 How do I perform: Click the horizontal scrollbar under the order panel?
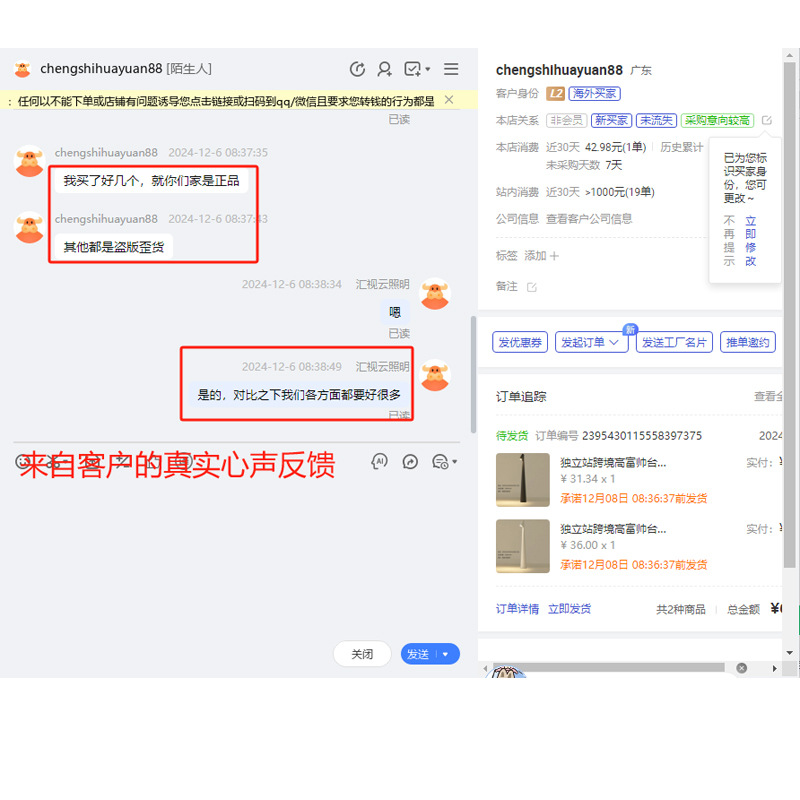pyautogui.click(x=610, y=668)
